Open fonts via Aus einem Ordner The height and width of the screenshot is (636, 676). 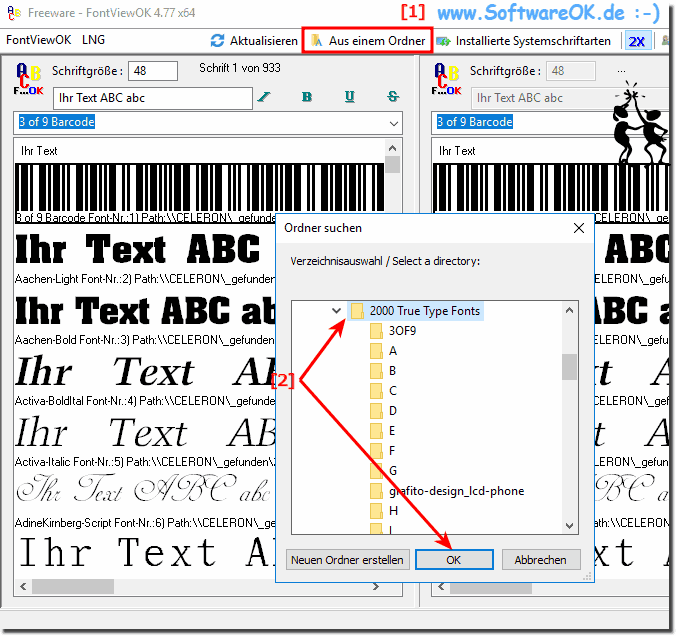pos(368,41)
